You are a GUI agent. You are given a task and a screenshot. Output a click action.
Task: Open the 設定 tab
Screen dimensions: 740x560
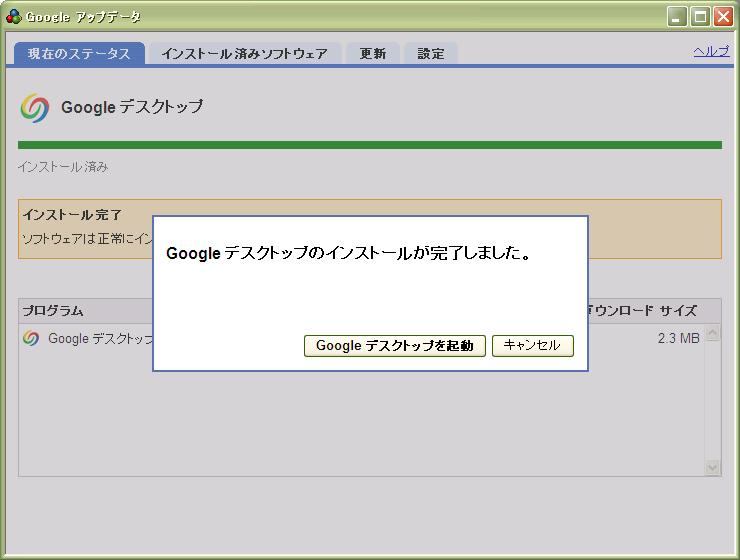click(x=430, y=53)
